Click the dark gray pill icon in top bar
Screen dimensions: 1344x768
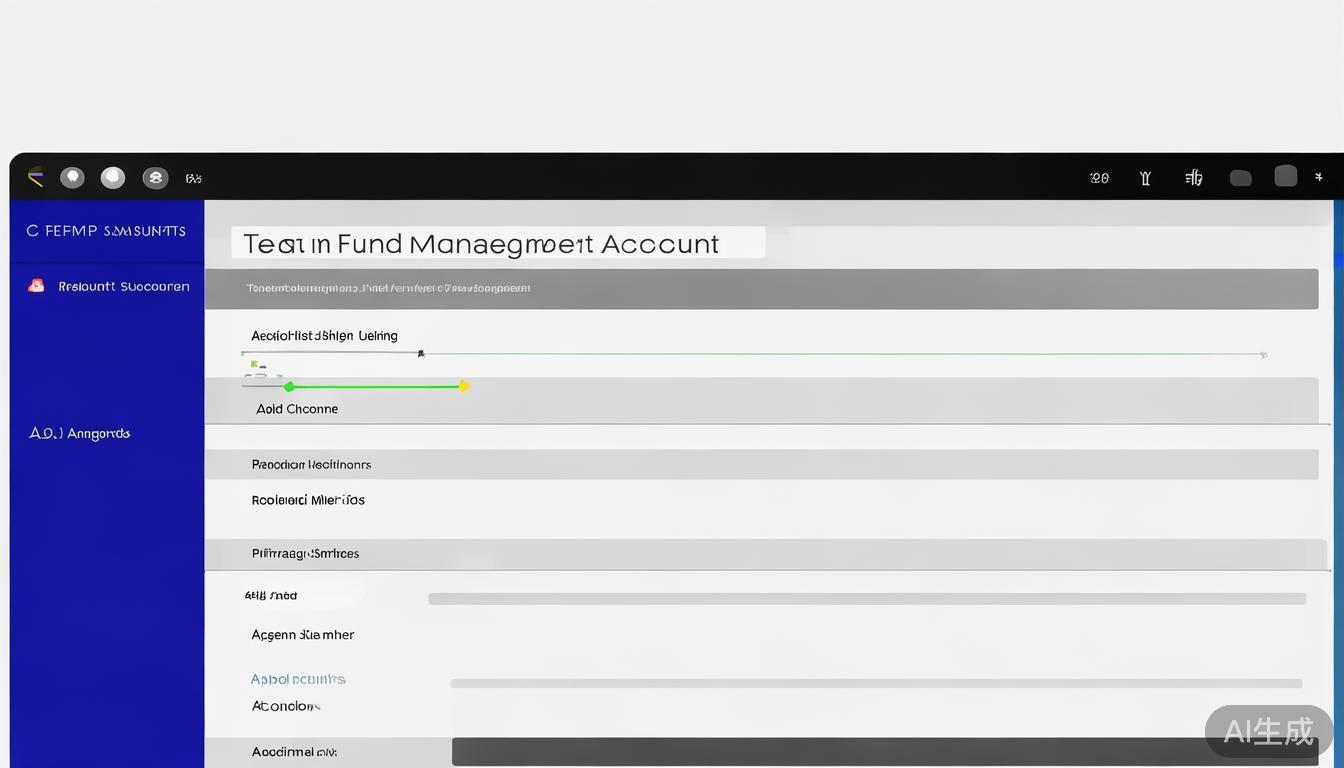coord(1241,178)
